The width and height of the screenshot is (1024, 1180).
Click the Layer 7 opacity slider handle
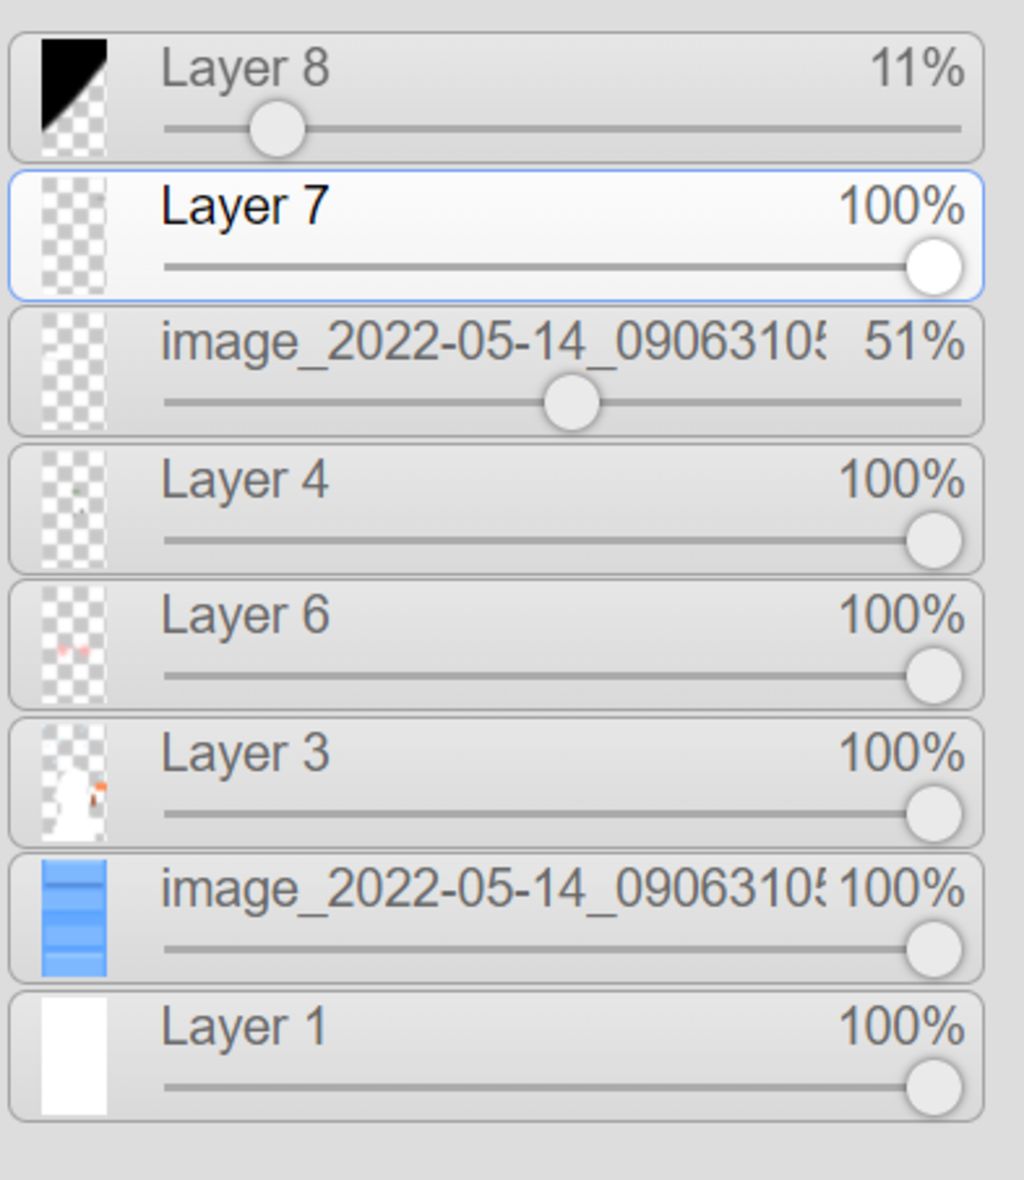(x=934, y=267)
